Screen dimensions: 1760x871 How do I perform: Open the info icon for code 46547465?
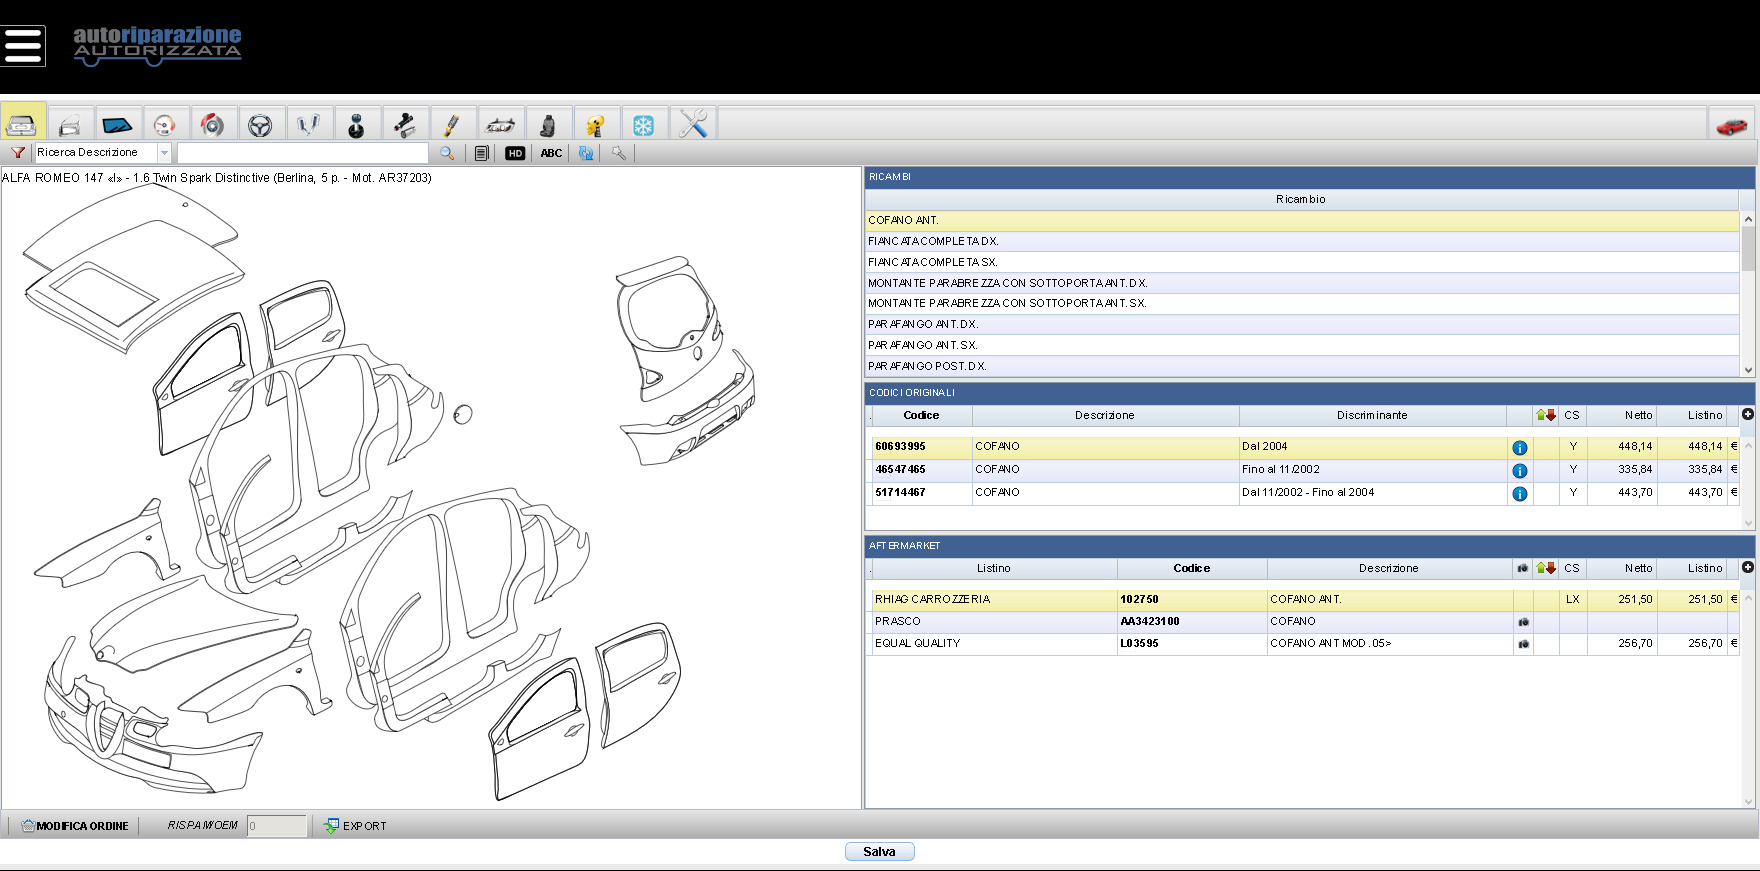1520,471
